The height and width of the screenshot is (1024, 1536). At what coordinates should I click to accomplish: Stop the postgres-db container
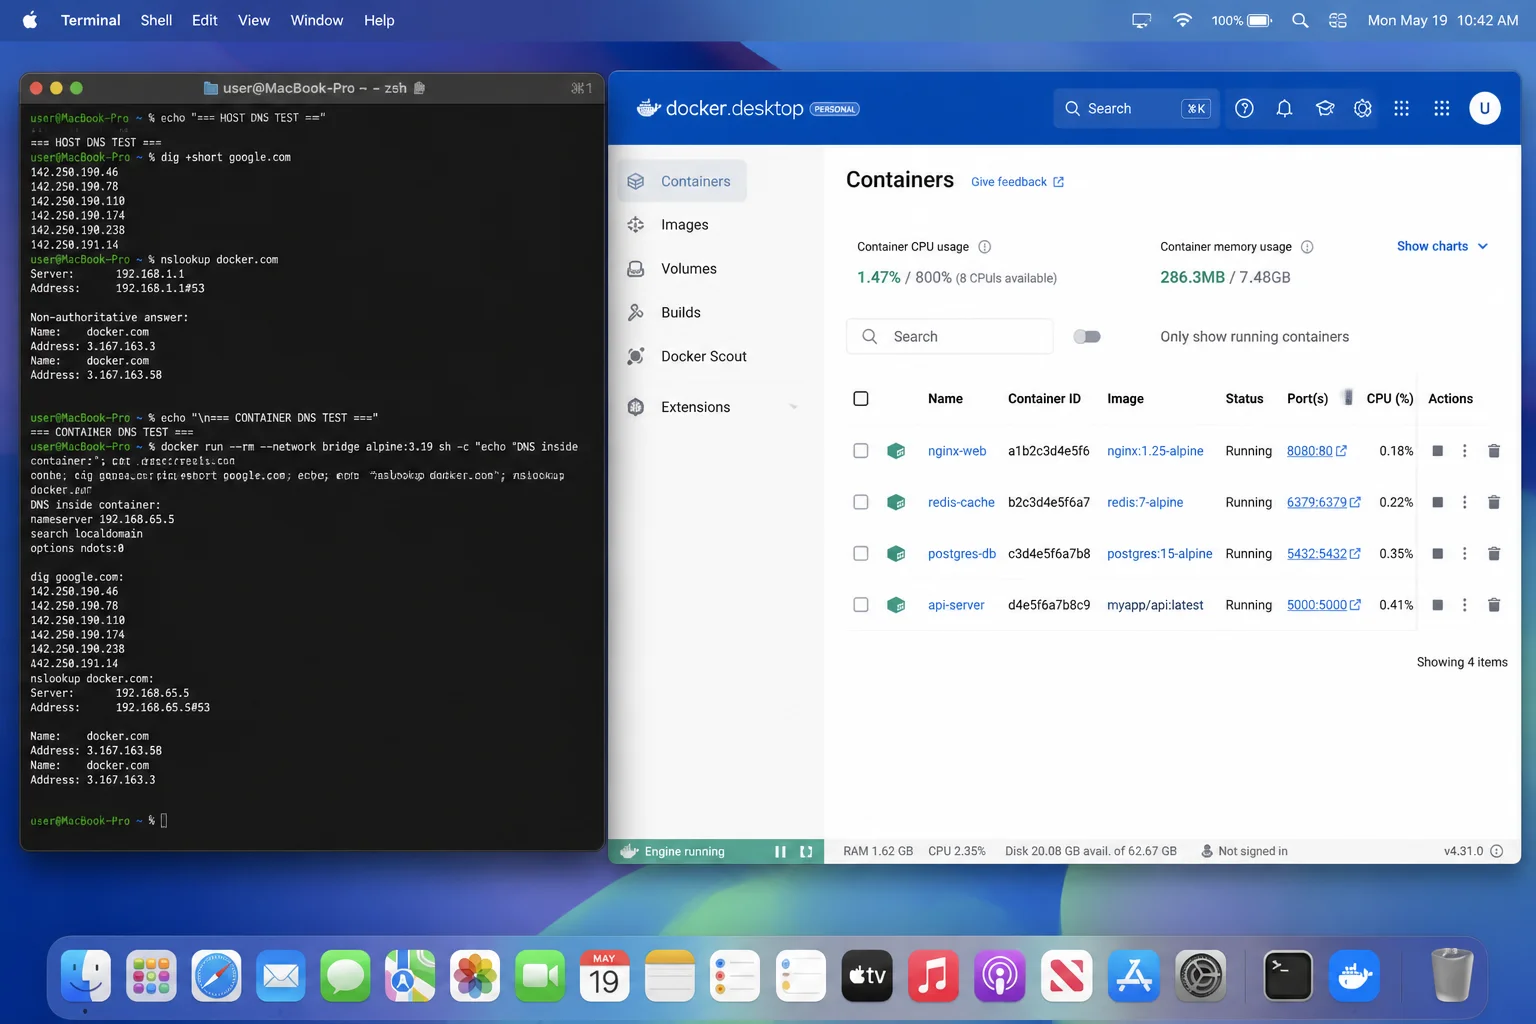click(x=1437, y=553)
